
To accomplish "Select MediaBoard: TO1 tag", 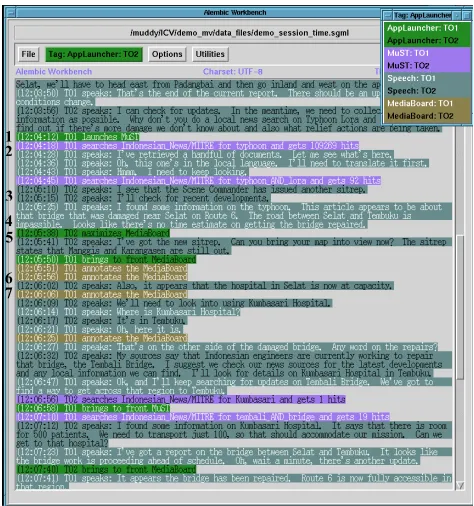I will [x=427, y=103].
